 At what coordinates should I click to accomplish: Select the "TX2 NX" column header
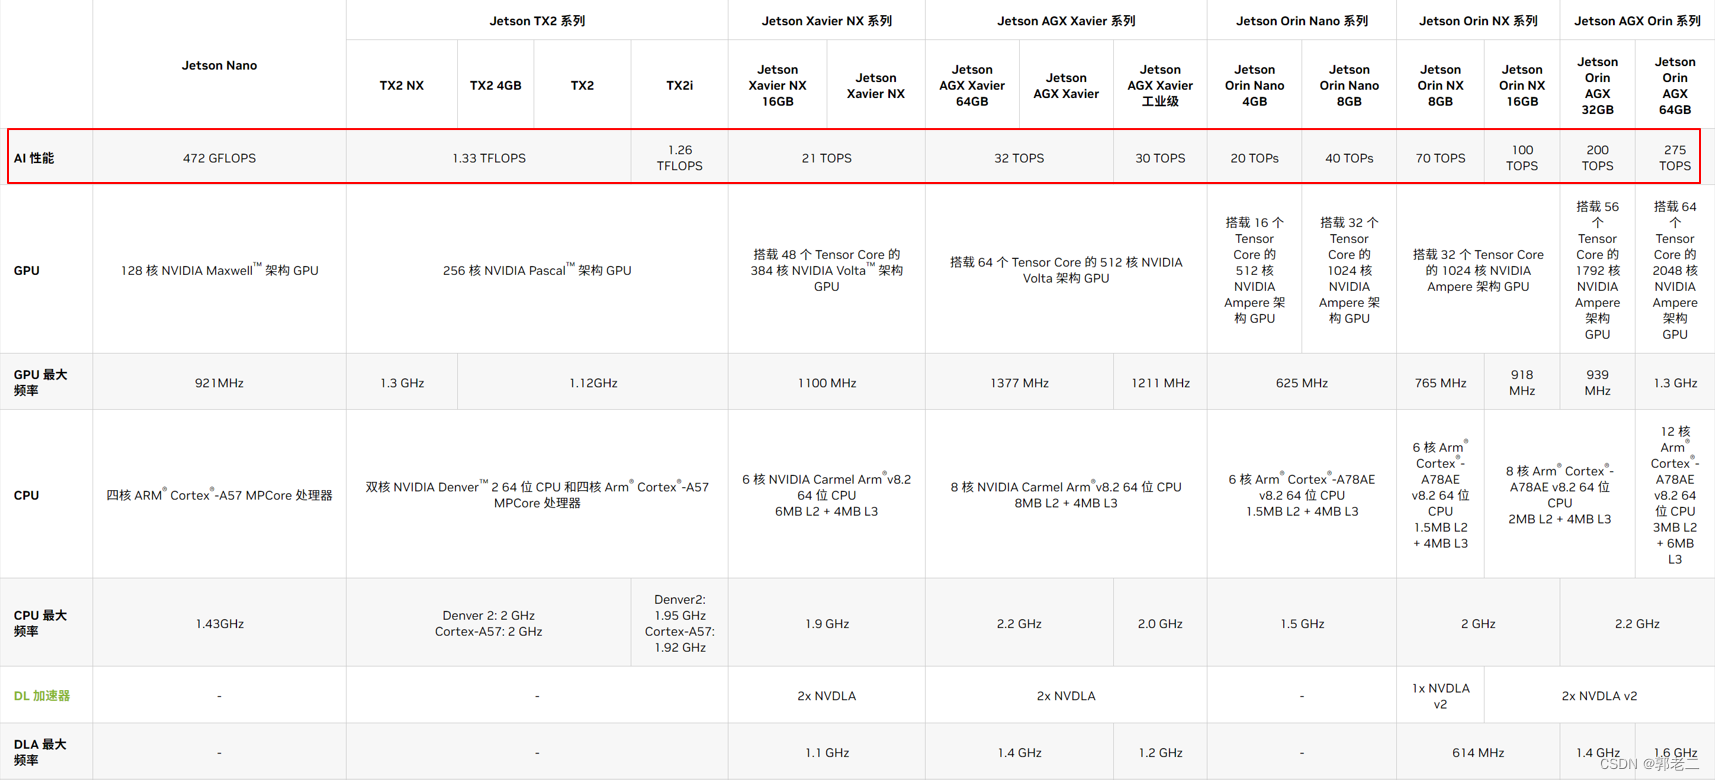(402, 86)
